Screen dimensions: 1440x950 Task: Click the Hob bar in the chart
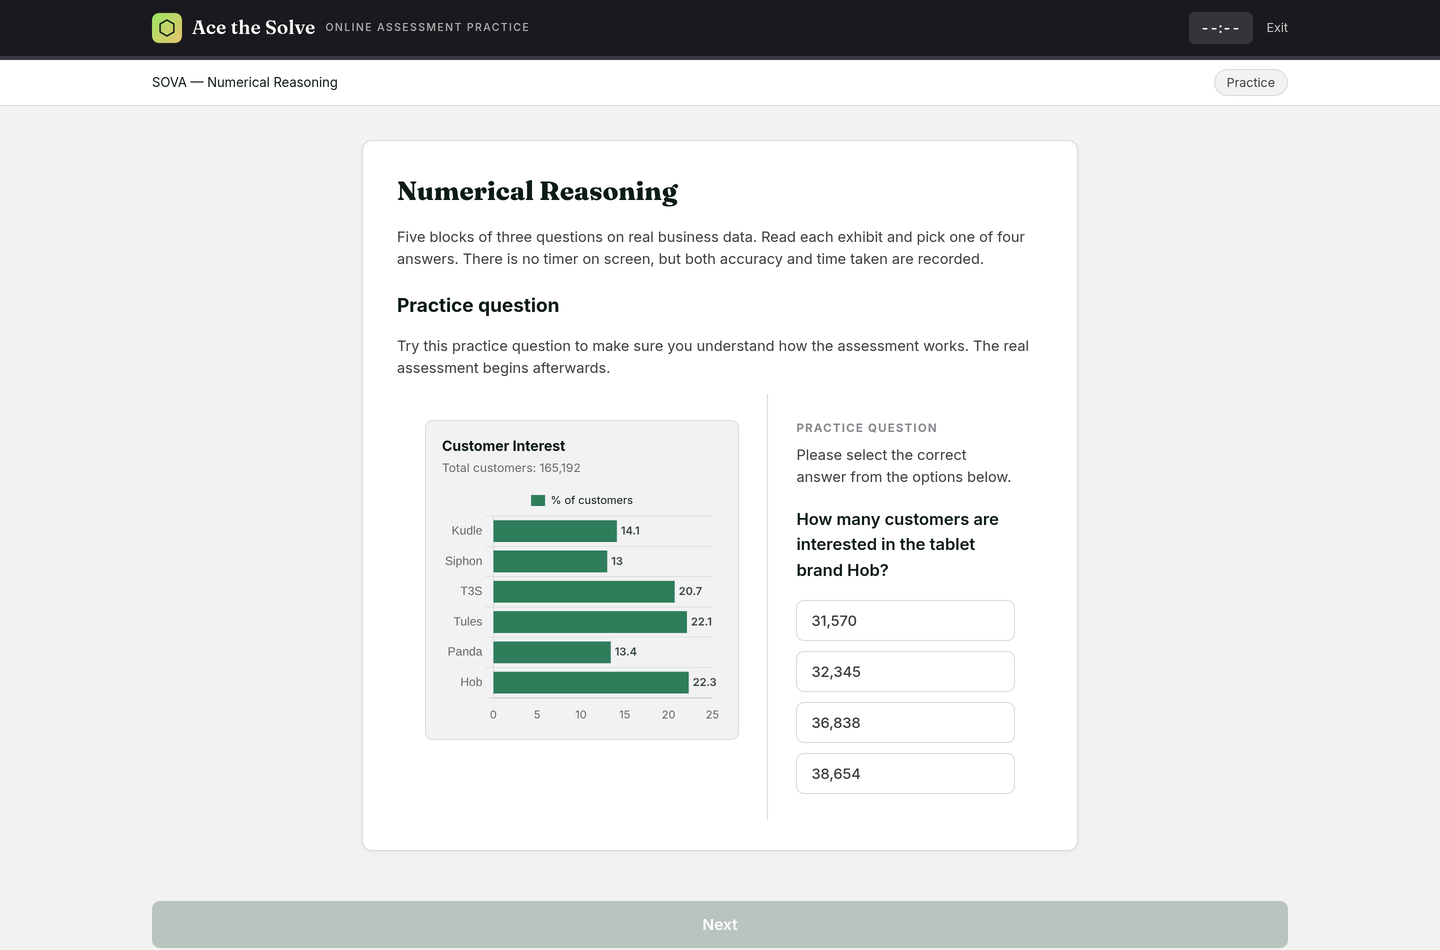591,682
